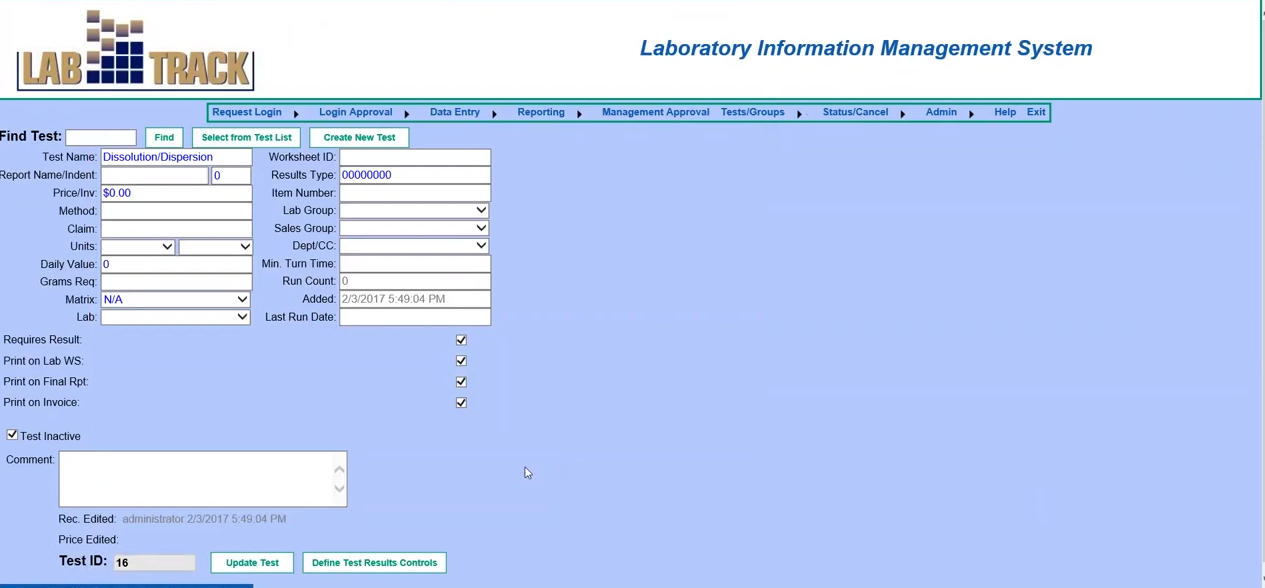The width and height of the screenshot is (1265, 588).
Task: Click the Exit menu item
Action: pos(1035,111)
